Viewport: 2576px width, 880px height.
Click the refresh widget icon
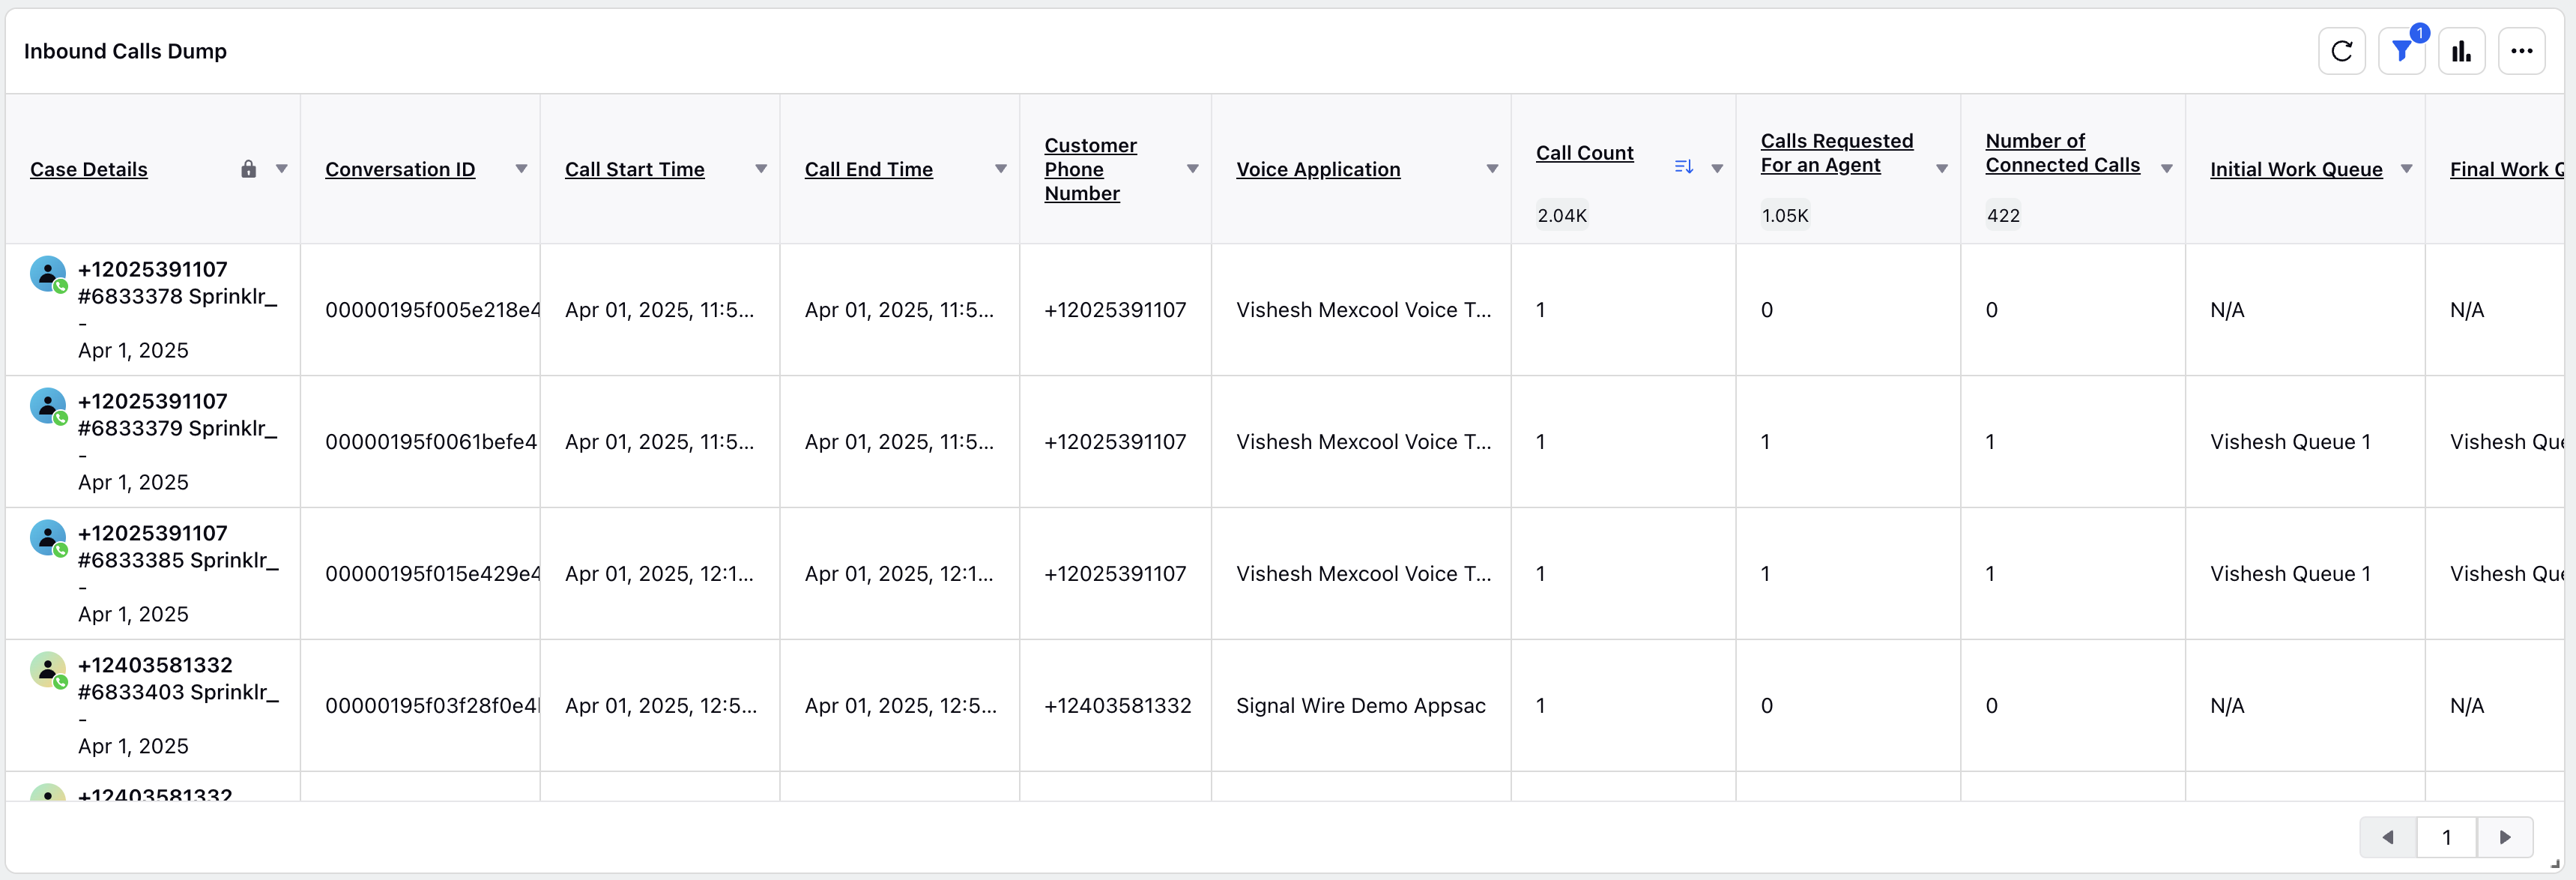pos(2341,51)
